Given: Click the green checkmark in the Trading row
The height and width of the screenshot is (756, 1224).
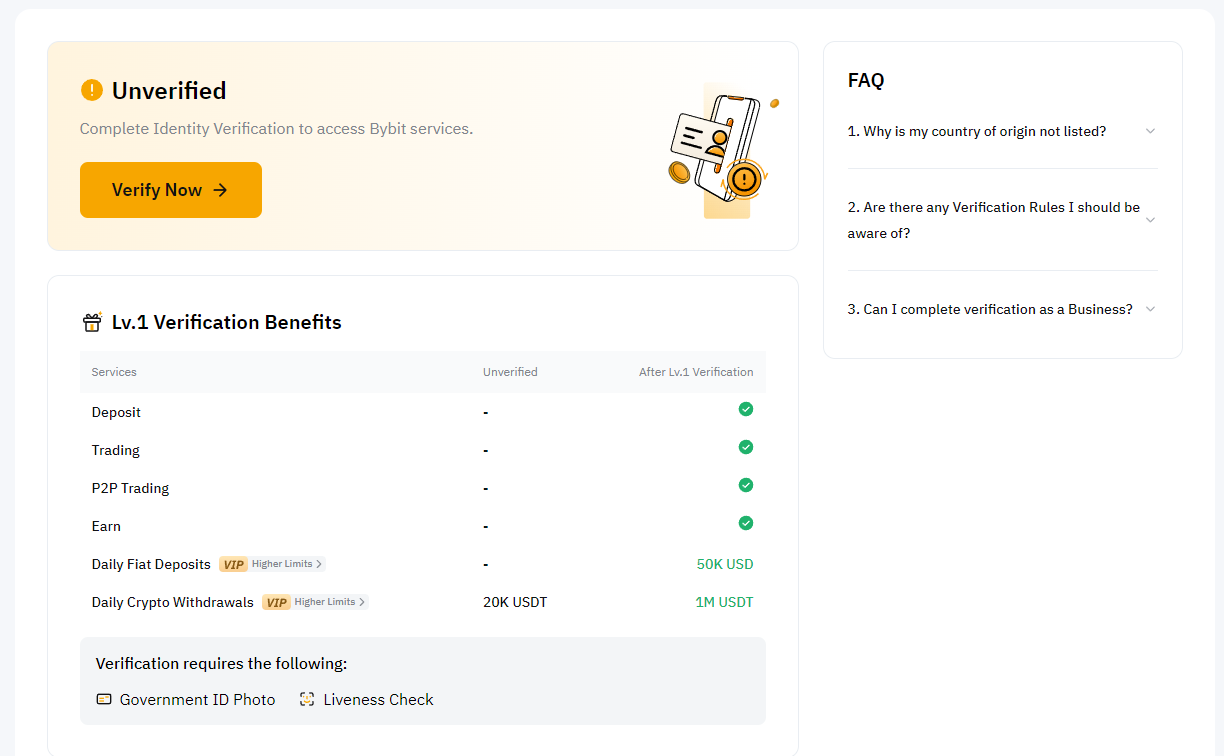Looking at the screenshot, I should (745, 447).
